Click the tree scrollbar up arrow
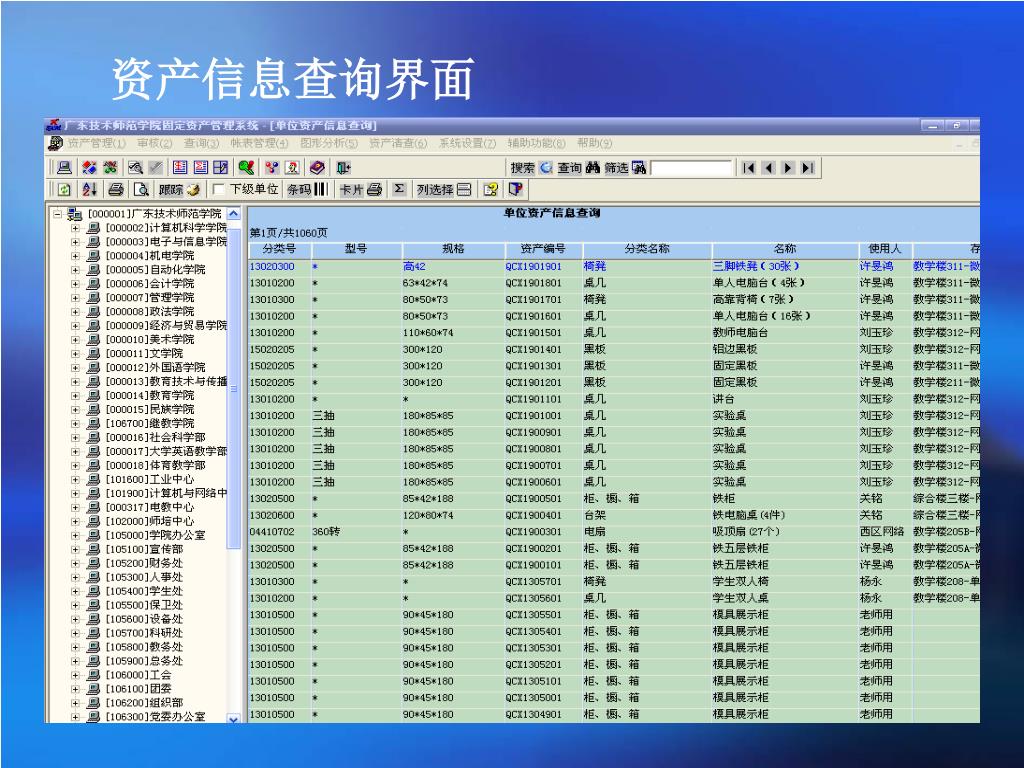The image size is (1024, 768). pyautogui.click(x=233, y=214)
